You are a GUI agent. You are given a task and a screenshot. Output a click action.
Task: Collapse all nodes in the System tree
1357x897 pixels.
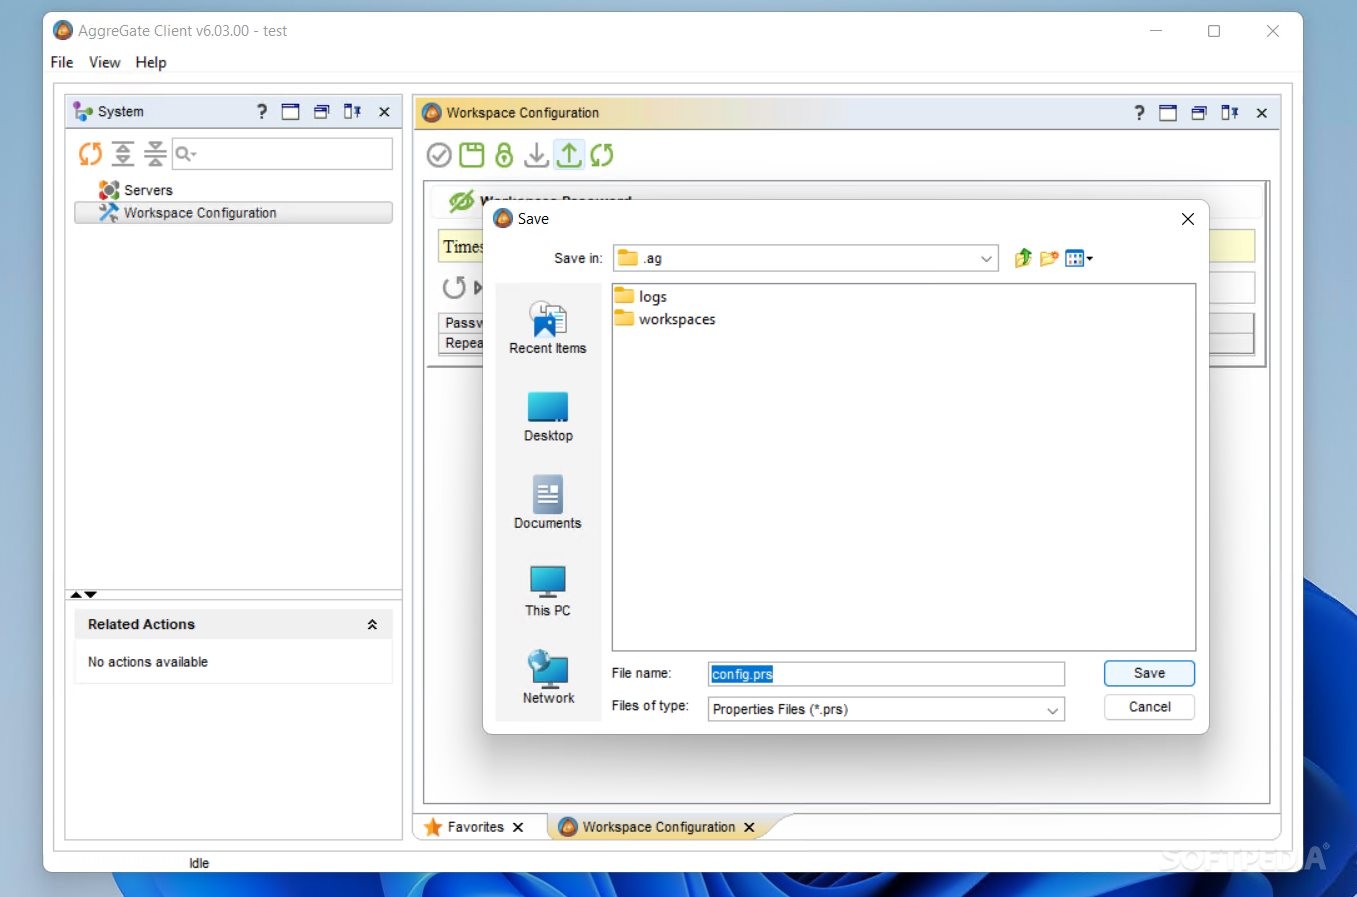155,154
